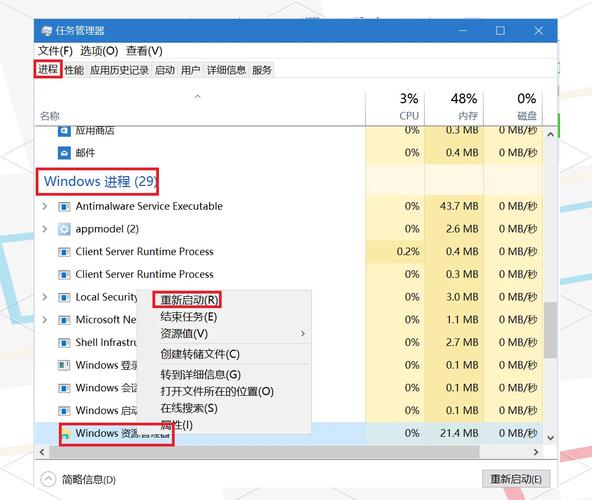The height and width of the screenshot is (500, 592).
Task: Select 结束任务(E) in the context menu
Action: click(188, 316)
